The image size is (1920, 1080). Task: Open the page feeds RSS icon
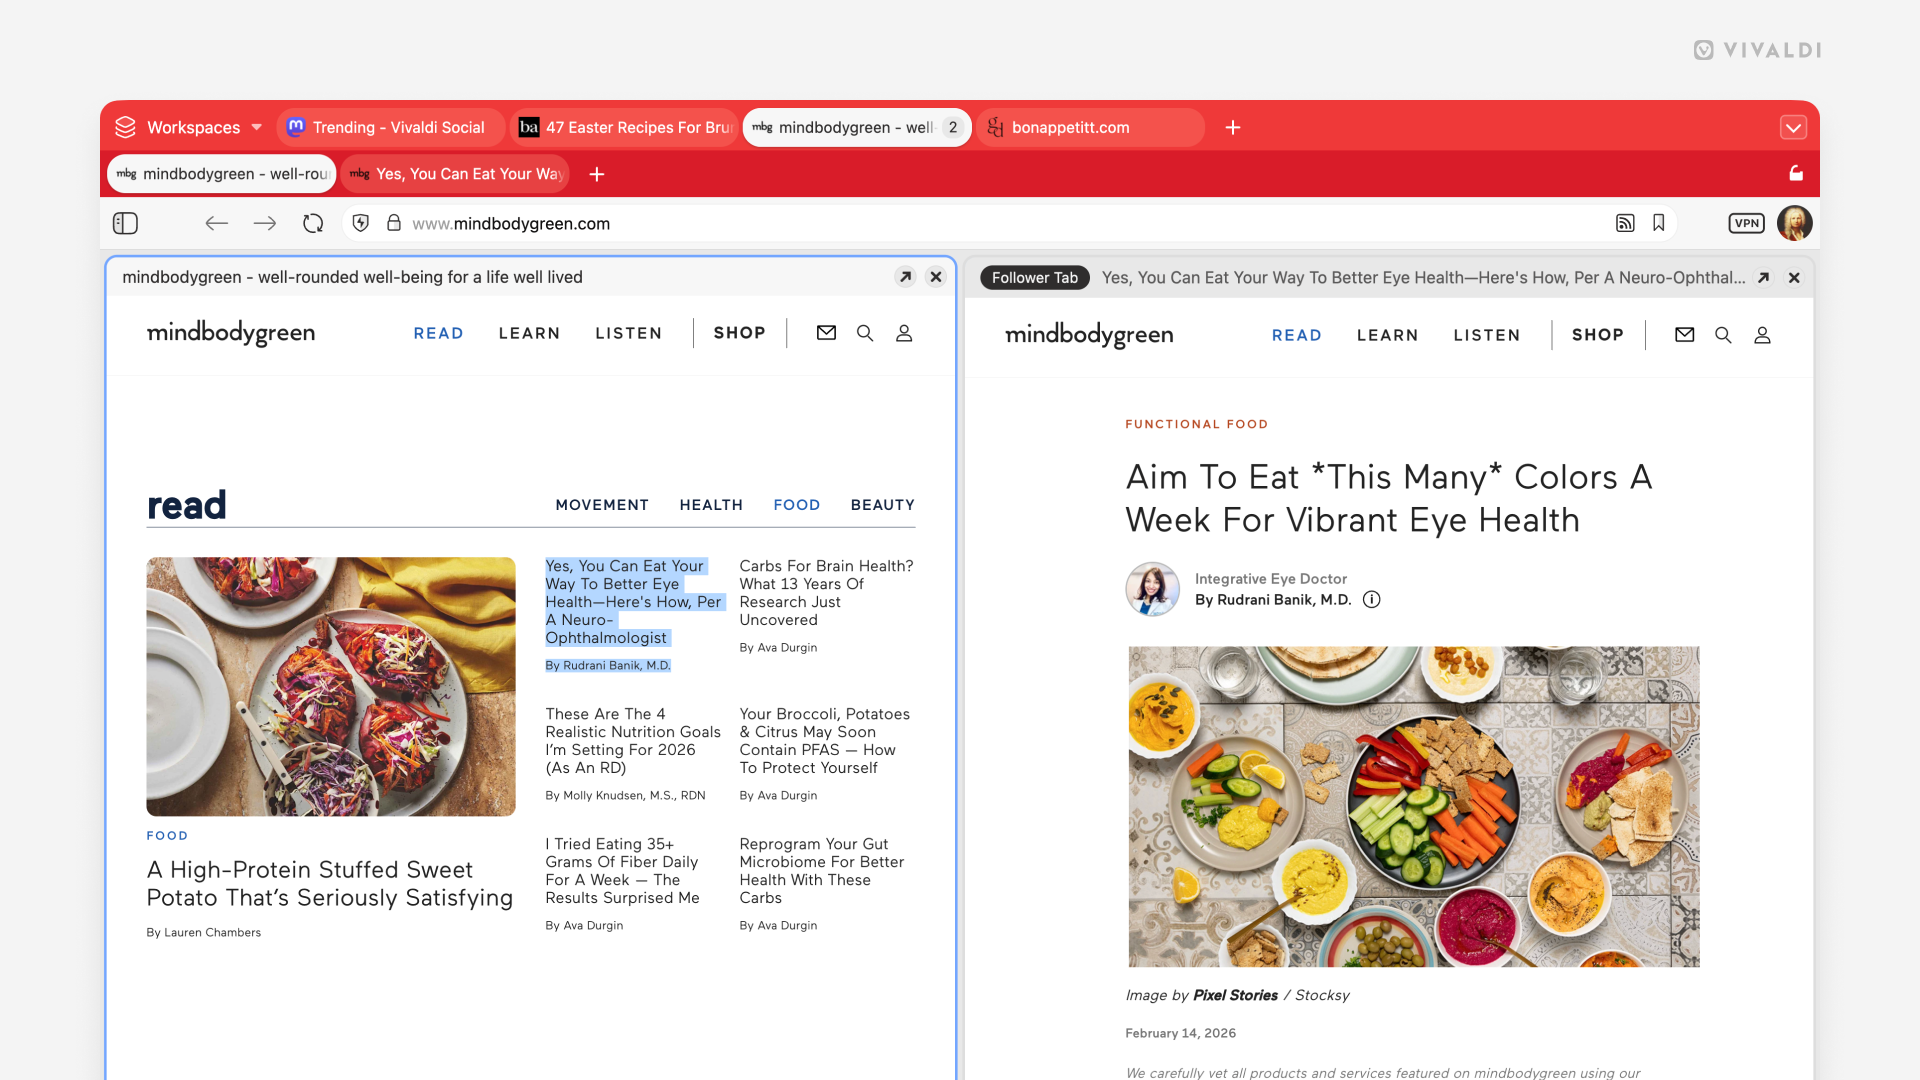pos(1625,223)
